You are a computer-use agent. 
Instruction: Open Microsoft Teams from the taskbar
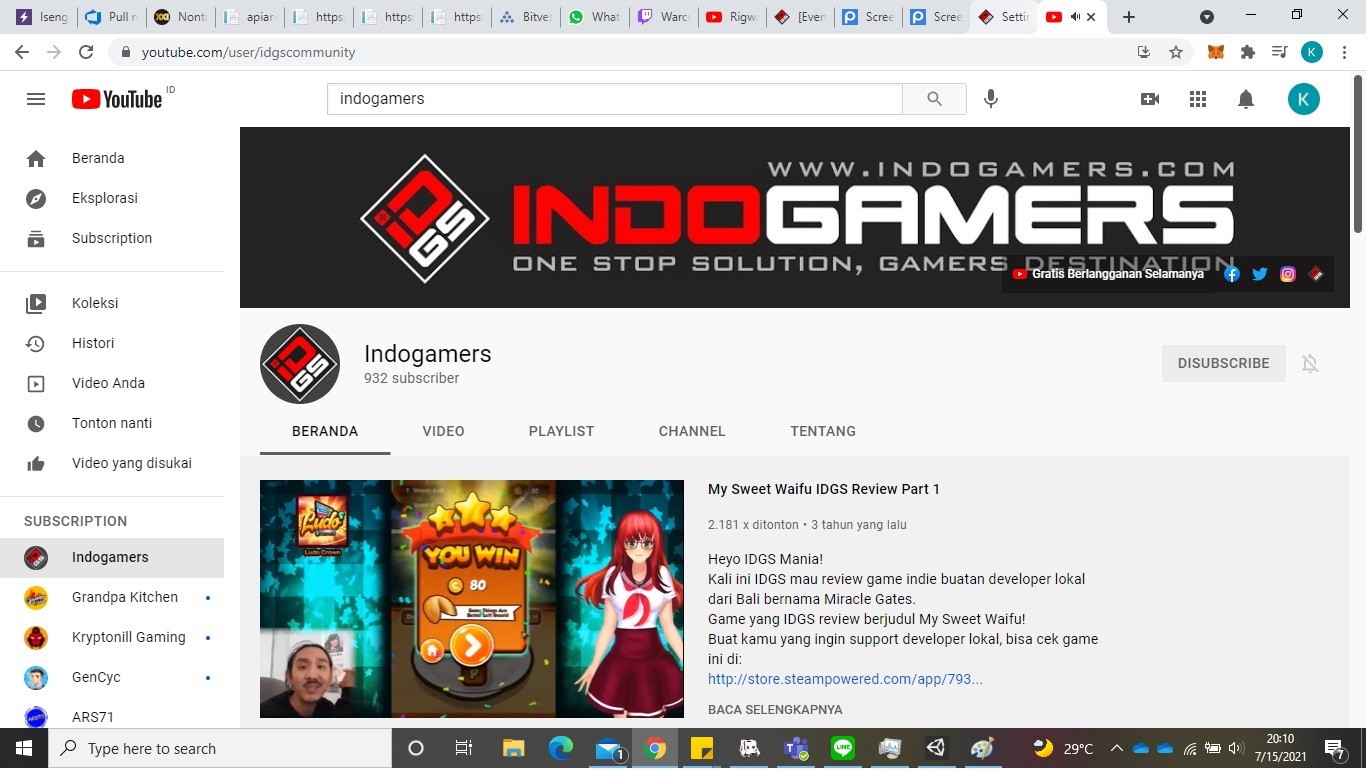797,748
